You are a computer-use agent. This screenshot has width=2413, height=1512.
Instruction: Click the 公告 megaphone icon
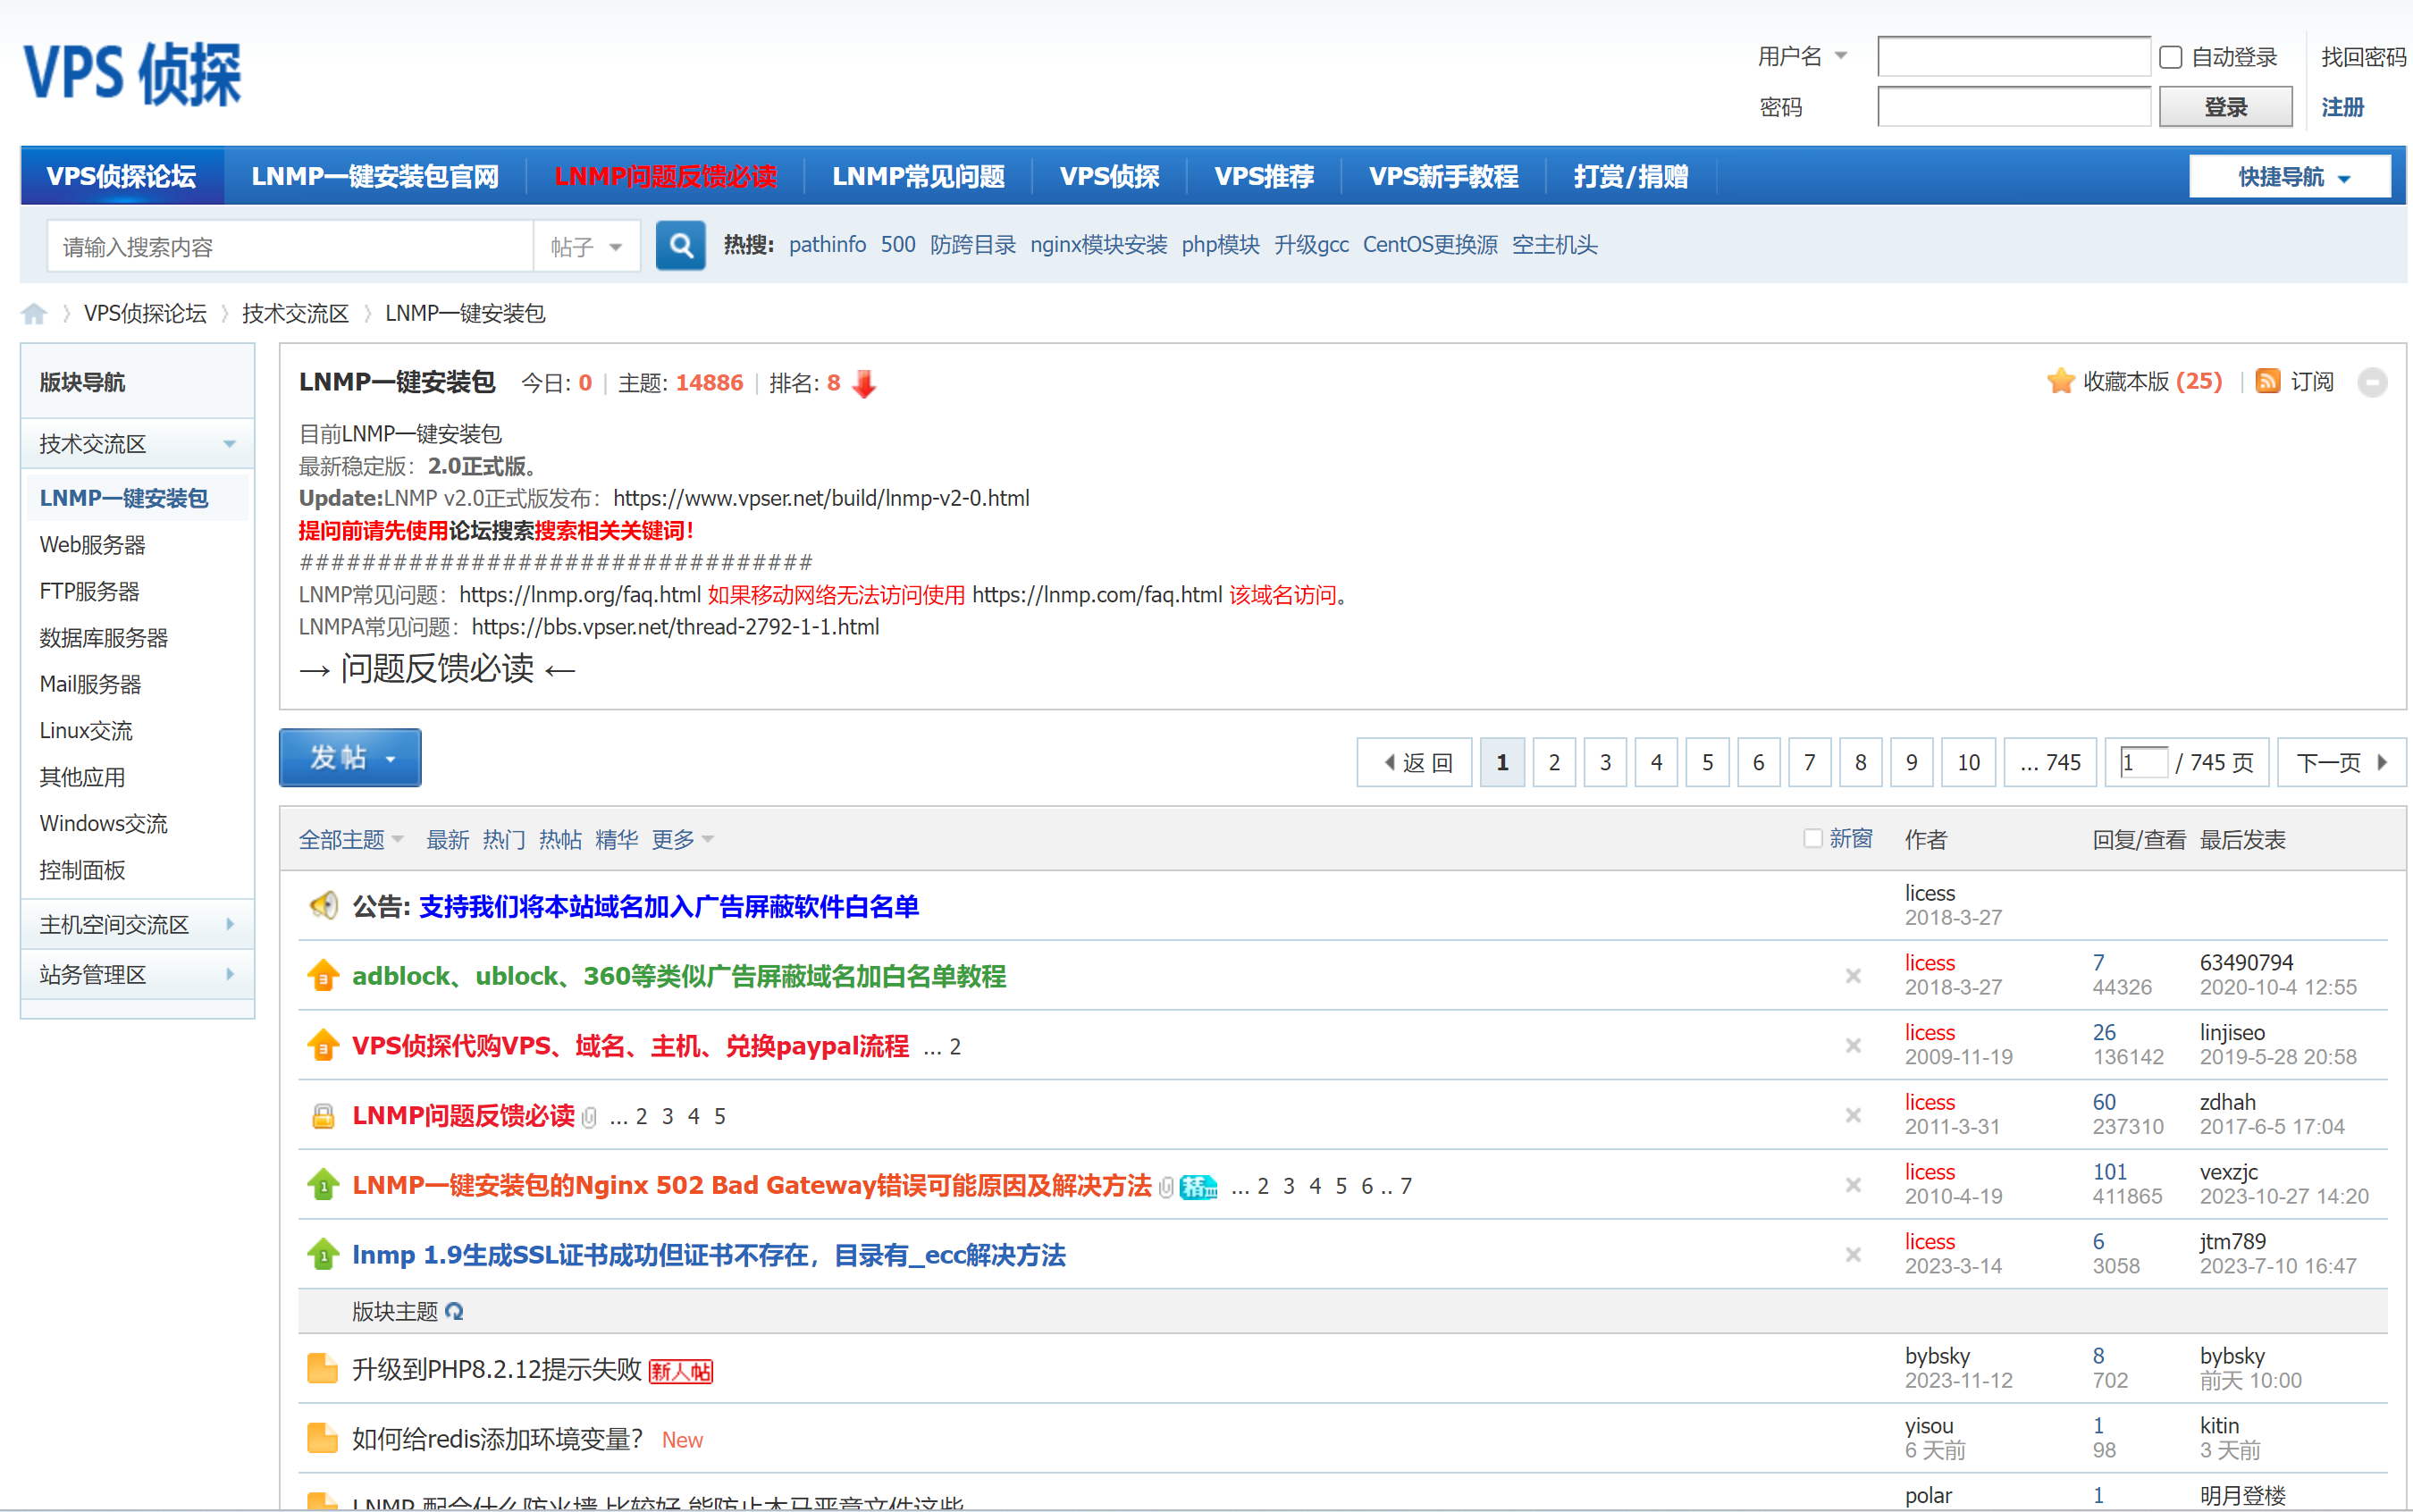323,906
